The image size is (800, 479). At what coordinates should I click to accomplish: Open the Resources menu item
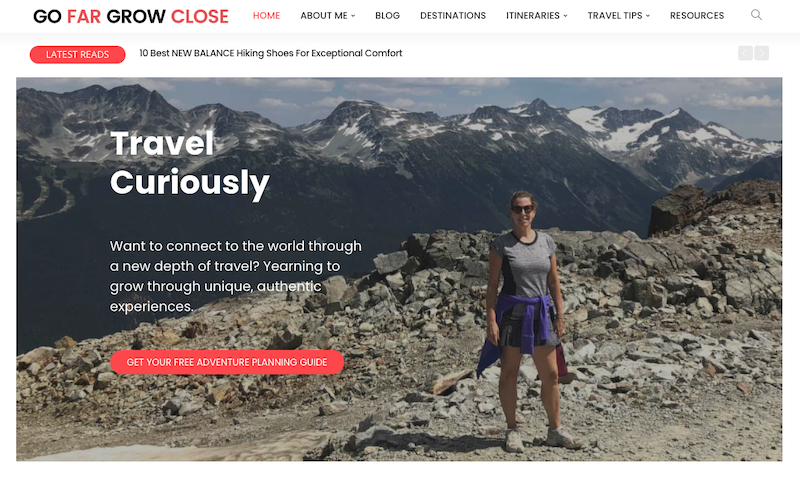[697, 16]
